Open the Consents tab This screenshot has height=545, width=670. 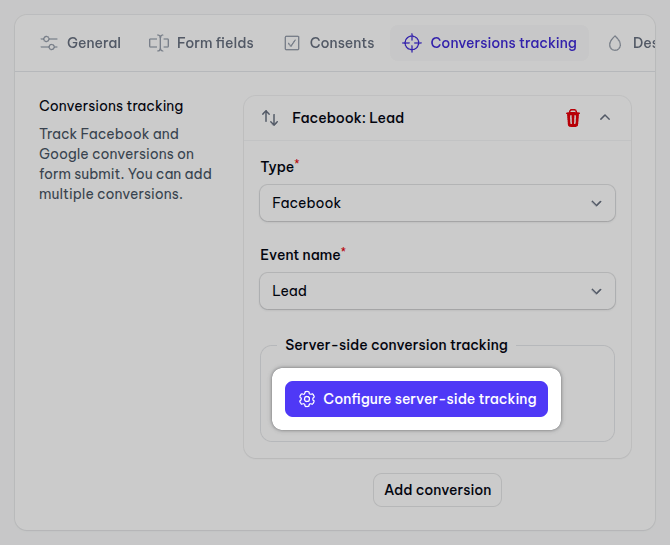pyautogui.click(x=329, y=43)
